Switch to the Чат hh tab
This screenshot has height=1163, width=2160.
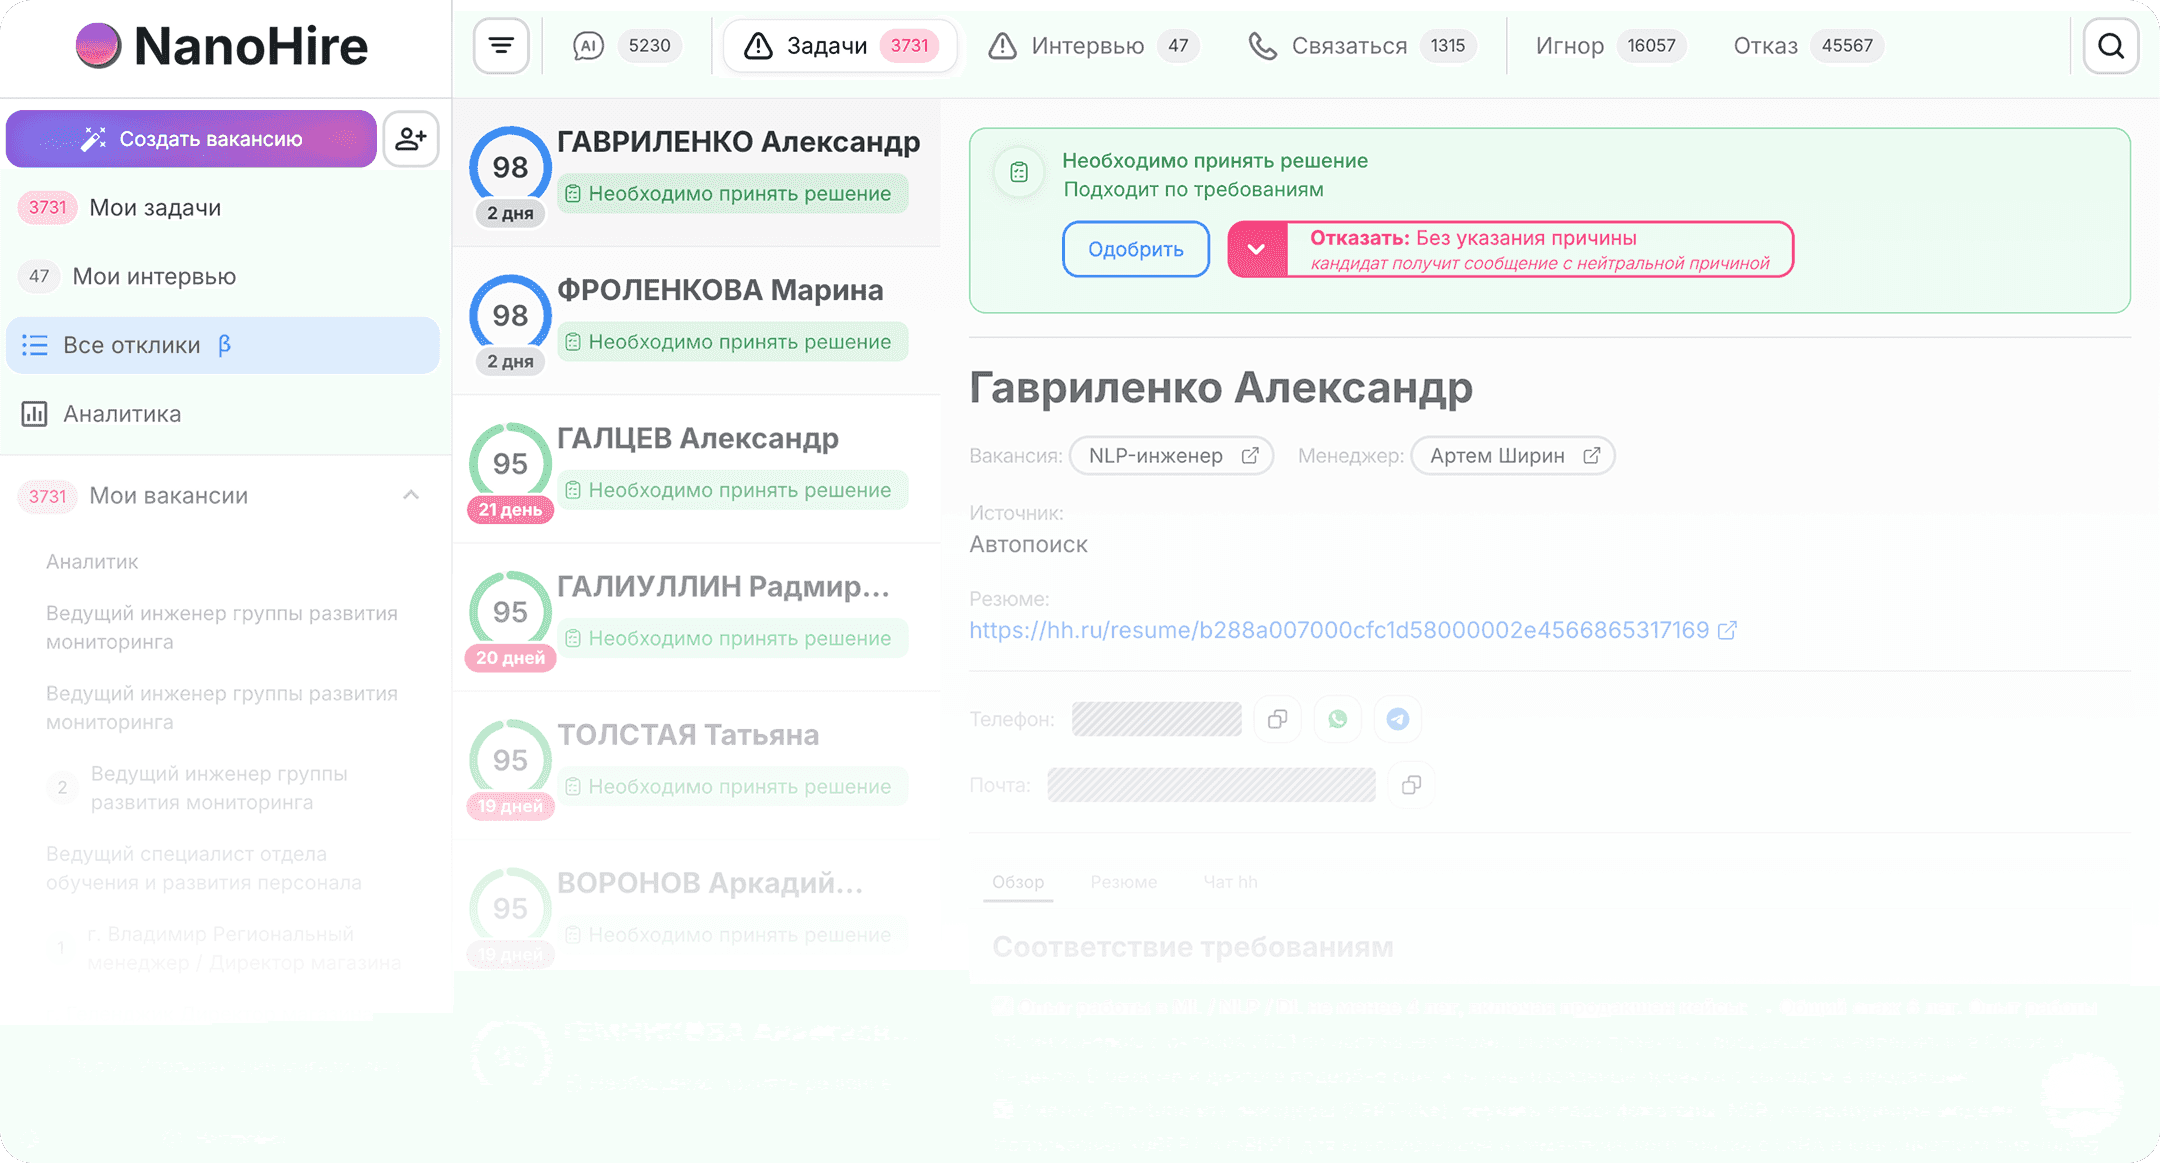point(1229,881)
